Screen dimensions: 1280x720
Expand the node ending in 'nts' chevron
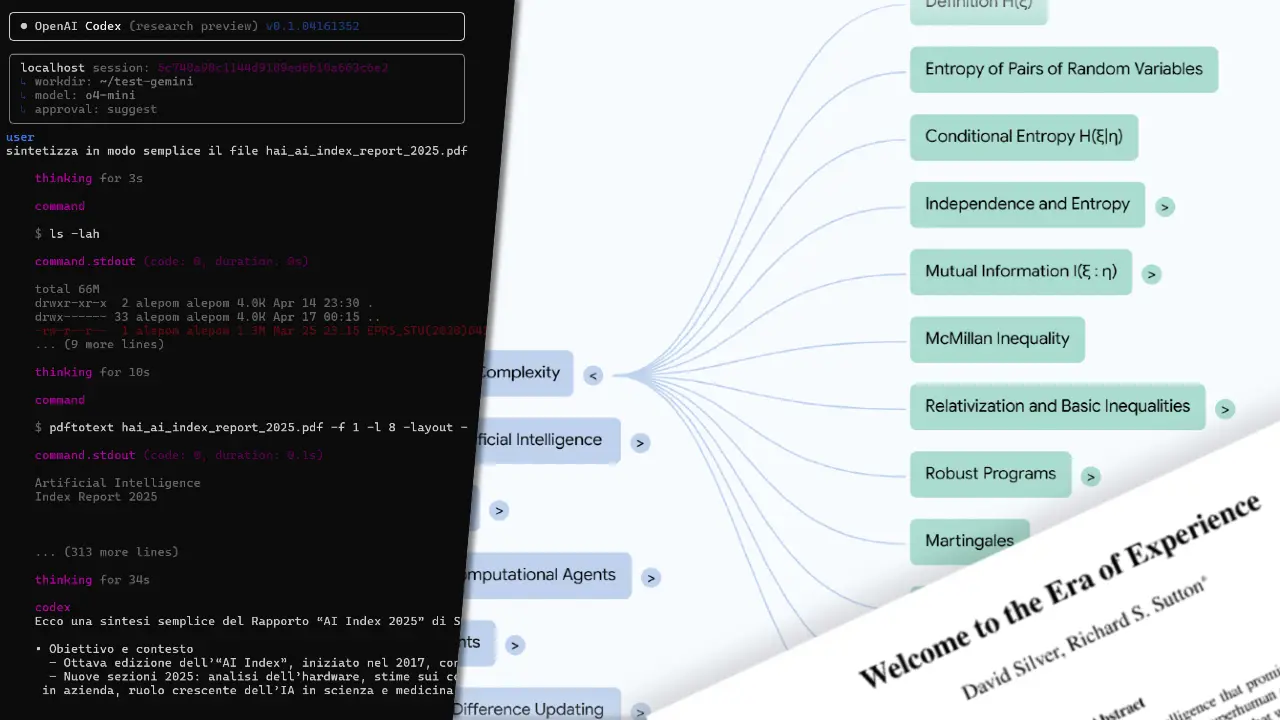pos(515,645)
